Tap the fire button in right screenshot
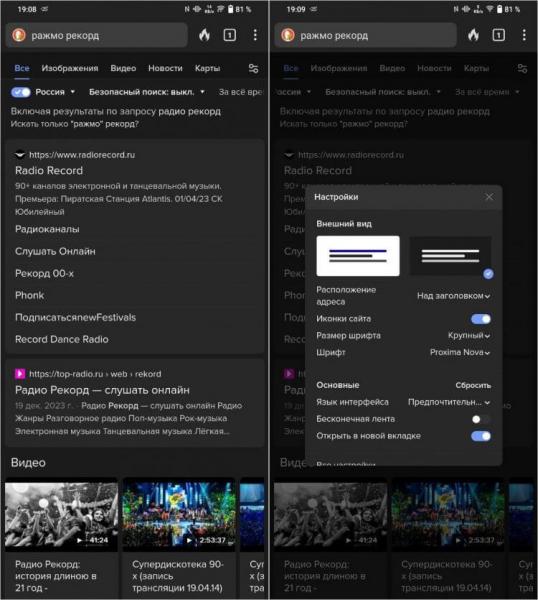The width and height of the screenshot is (538, 600). (x=473, y=35)
